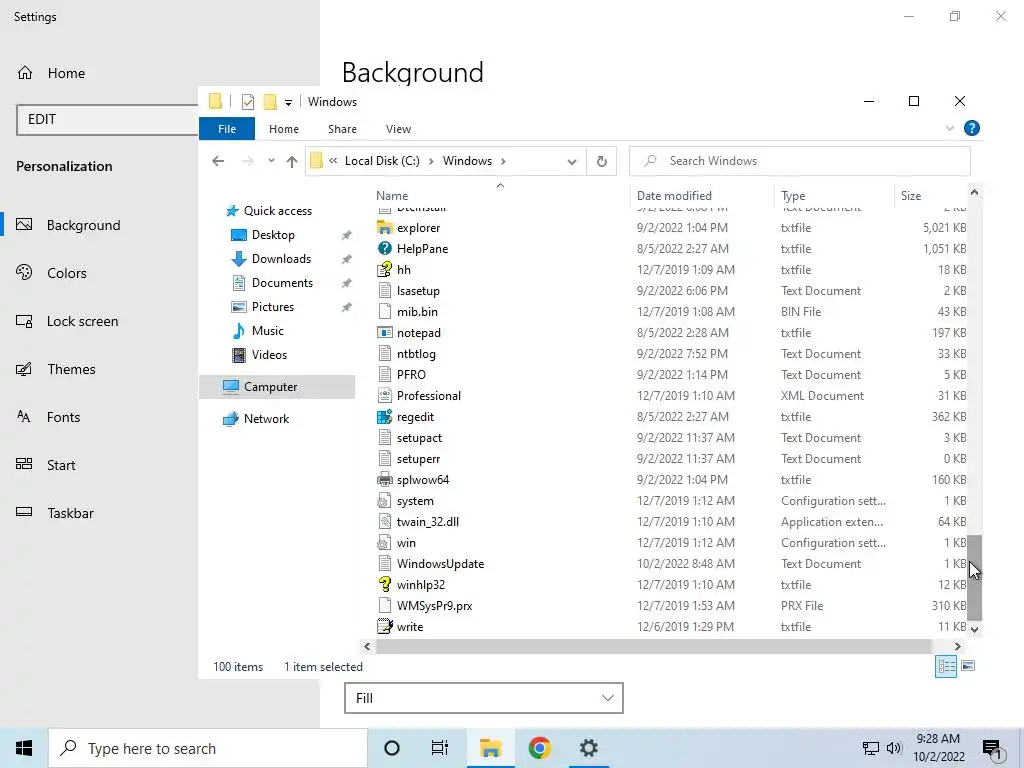Click the notepad file icon
Screen dimensions: 1024x768
tap(385, 333)
